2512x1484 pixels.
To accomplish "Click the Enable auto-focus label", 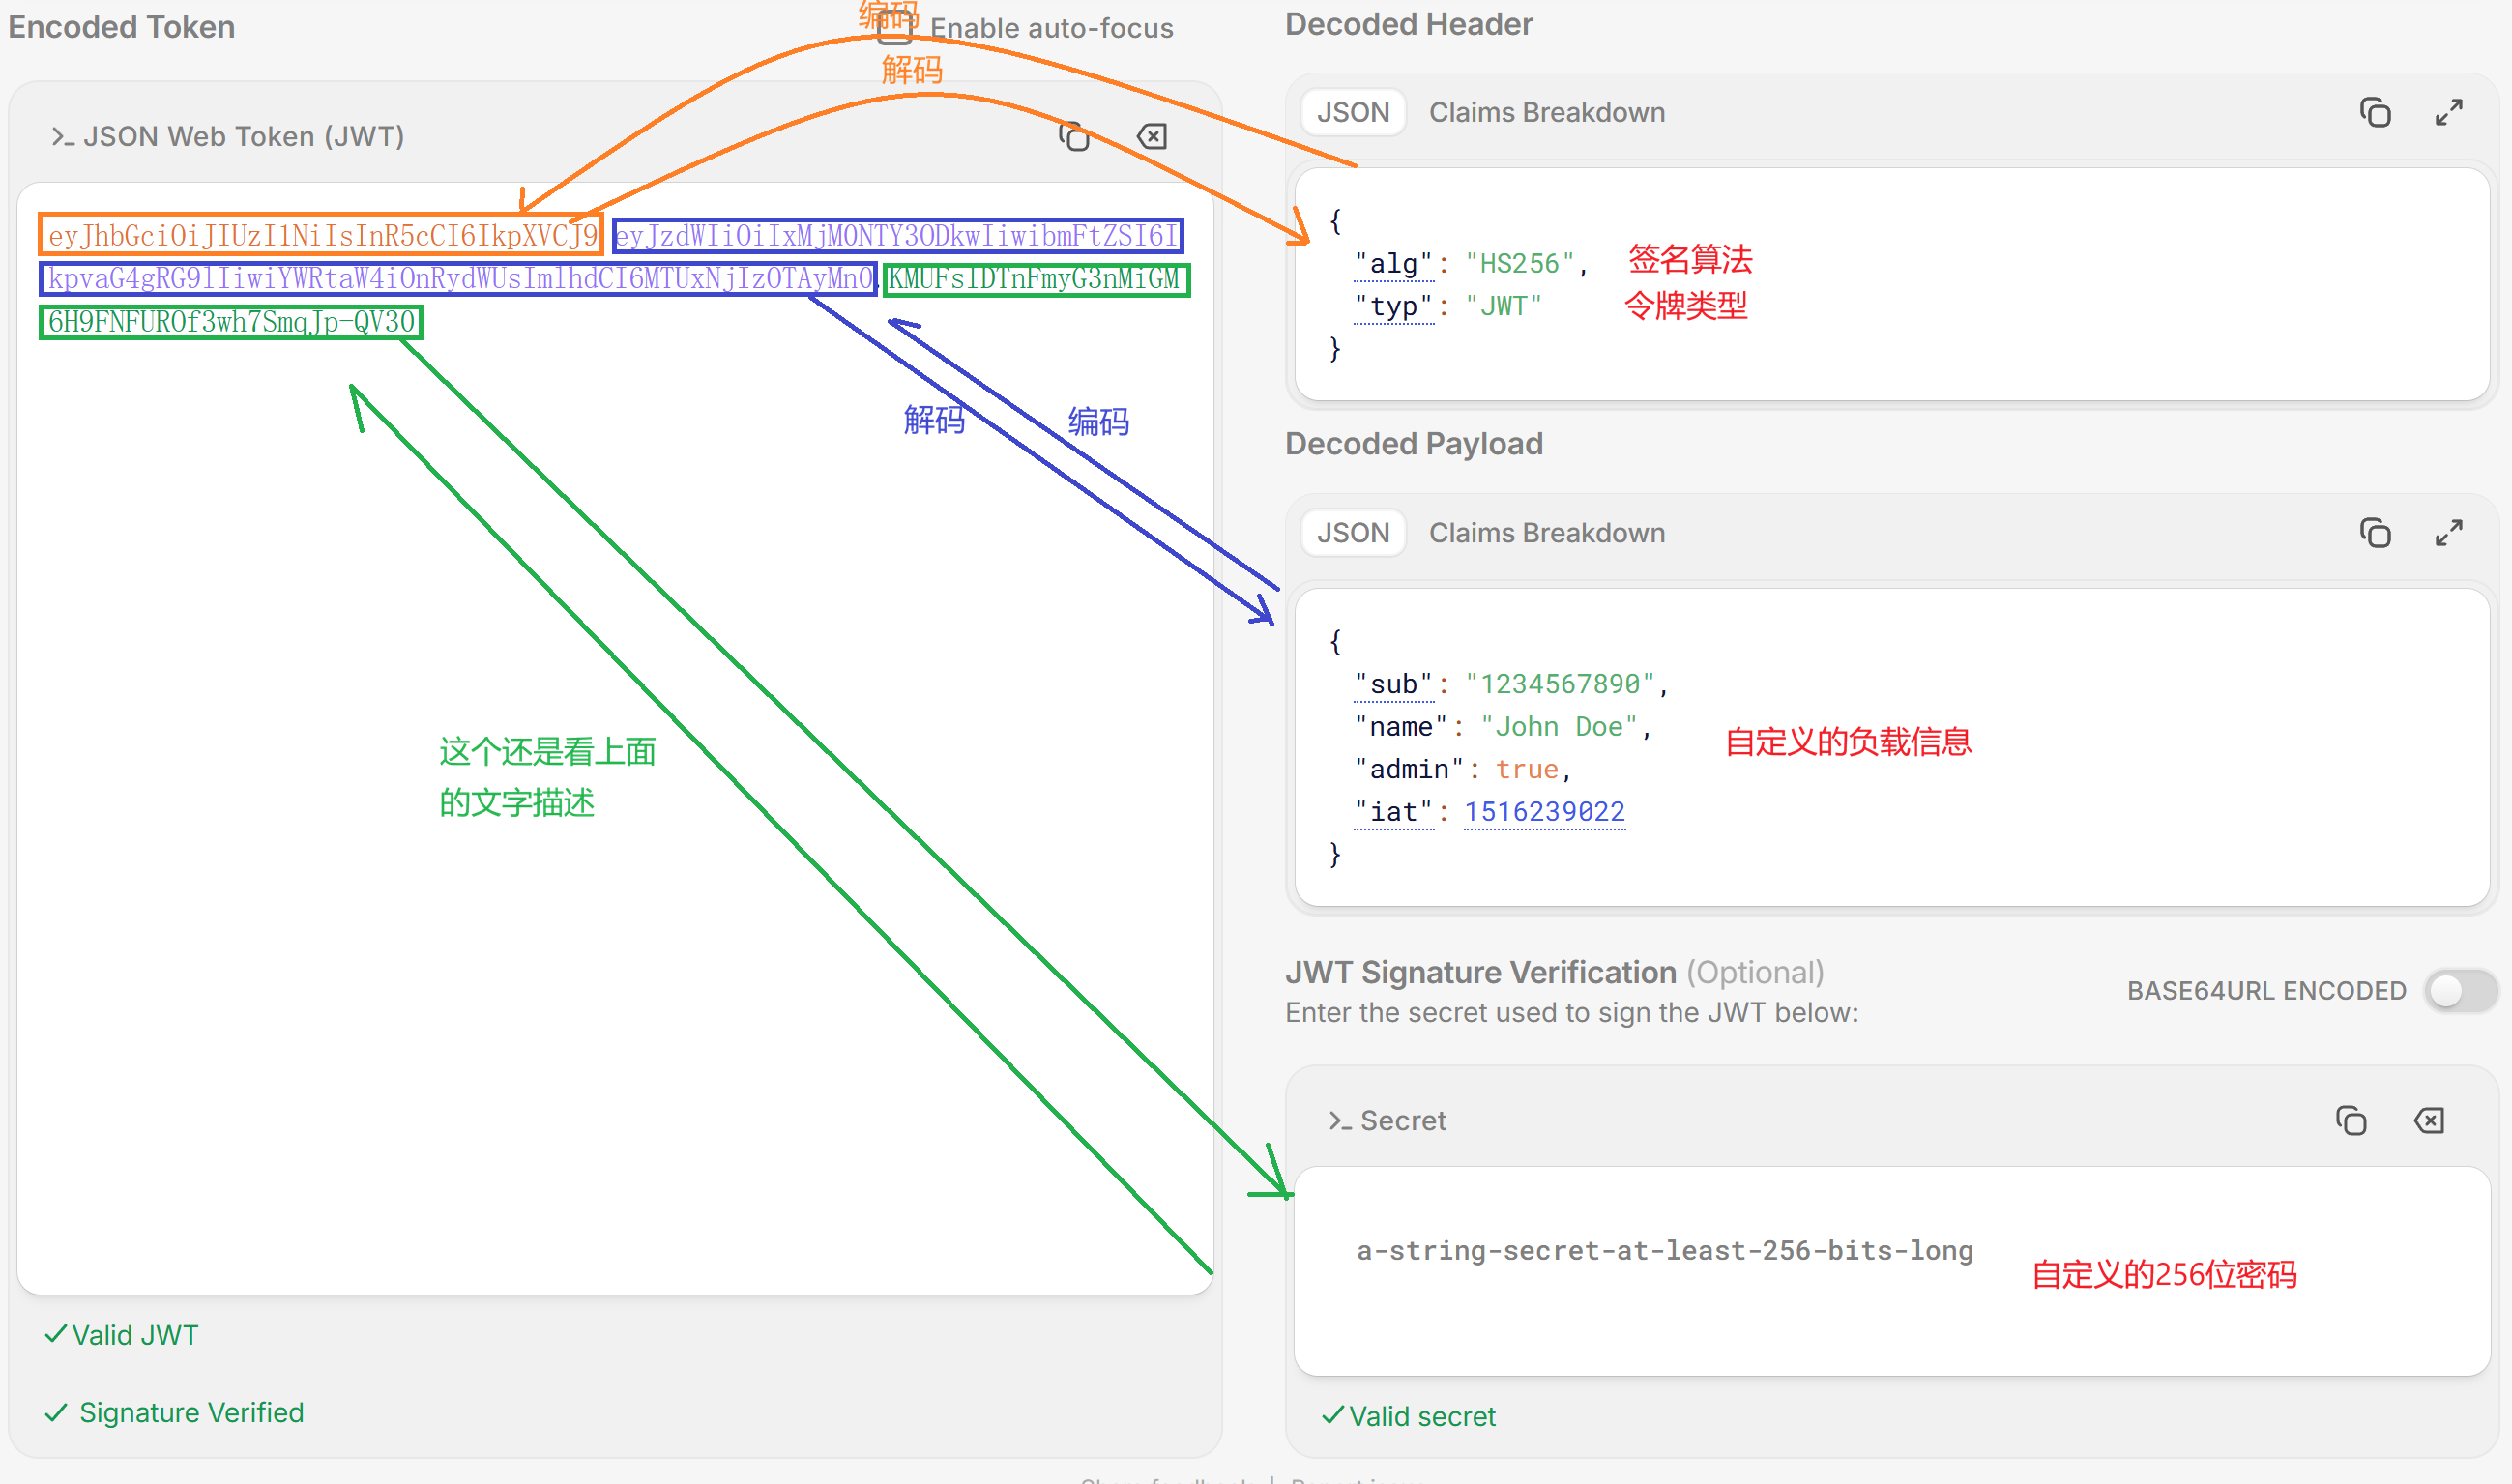I will click(x=1051, y=28).
